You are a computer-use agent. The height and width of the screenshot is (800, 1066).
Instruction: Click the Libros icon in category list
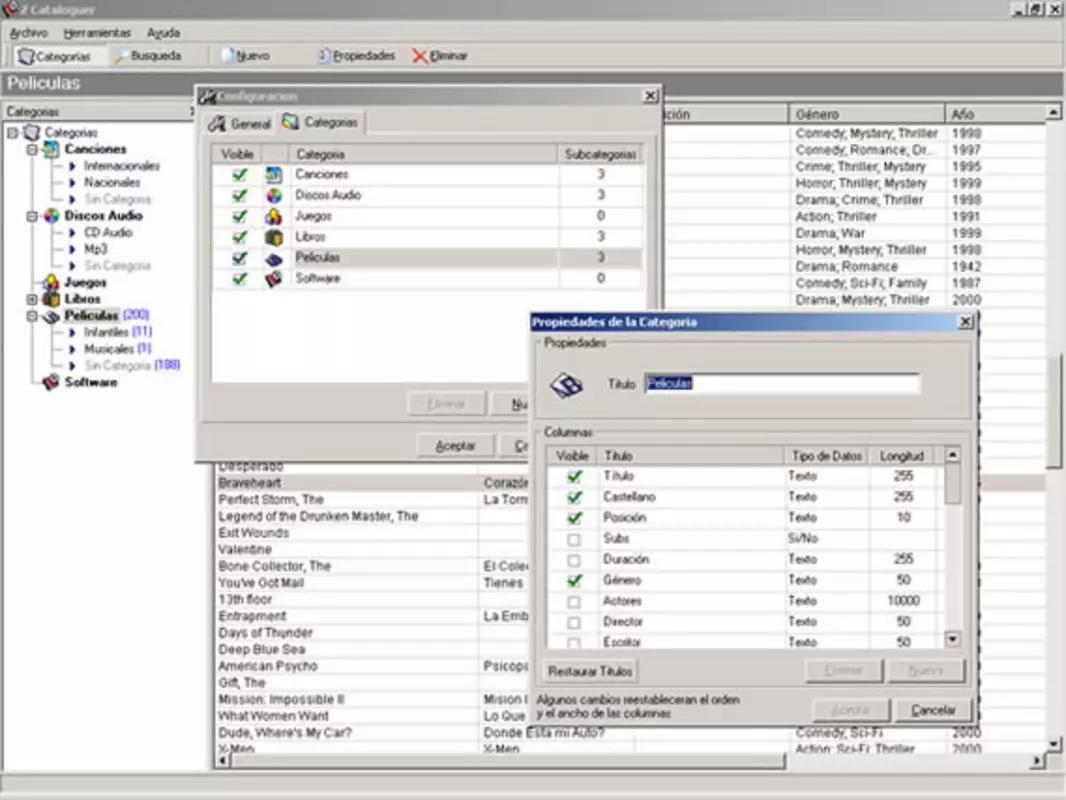tap(273, 237)
